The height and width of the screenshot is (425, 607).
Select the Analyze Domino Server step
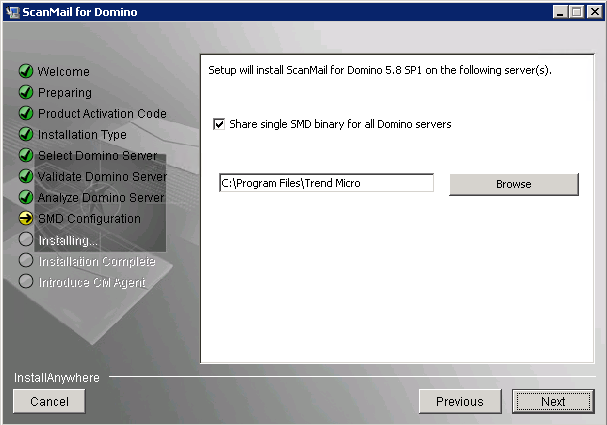tap(100, 198)
